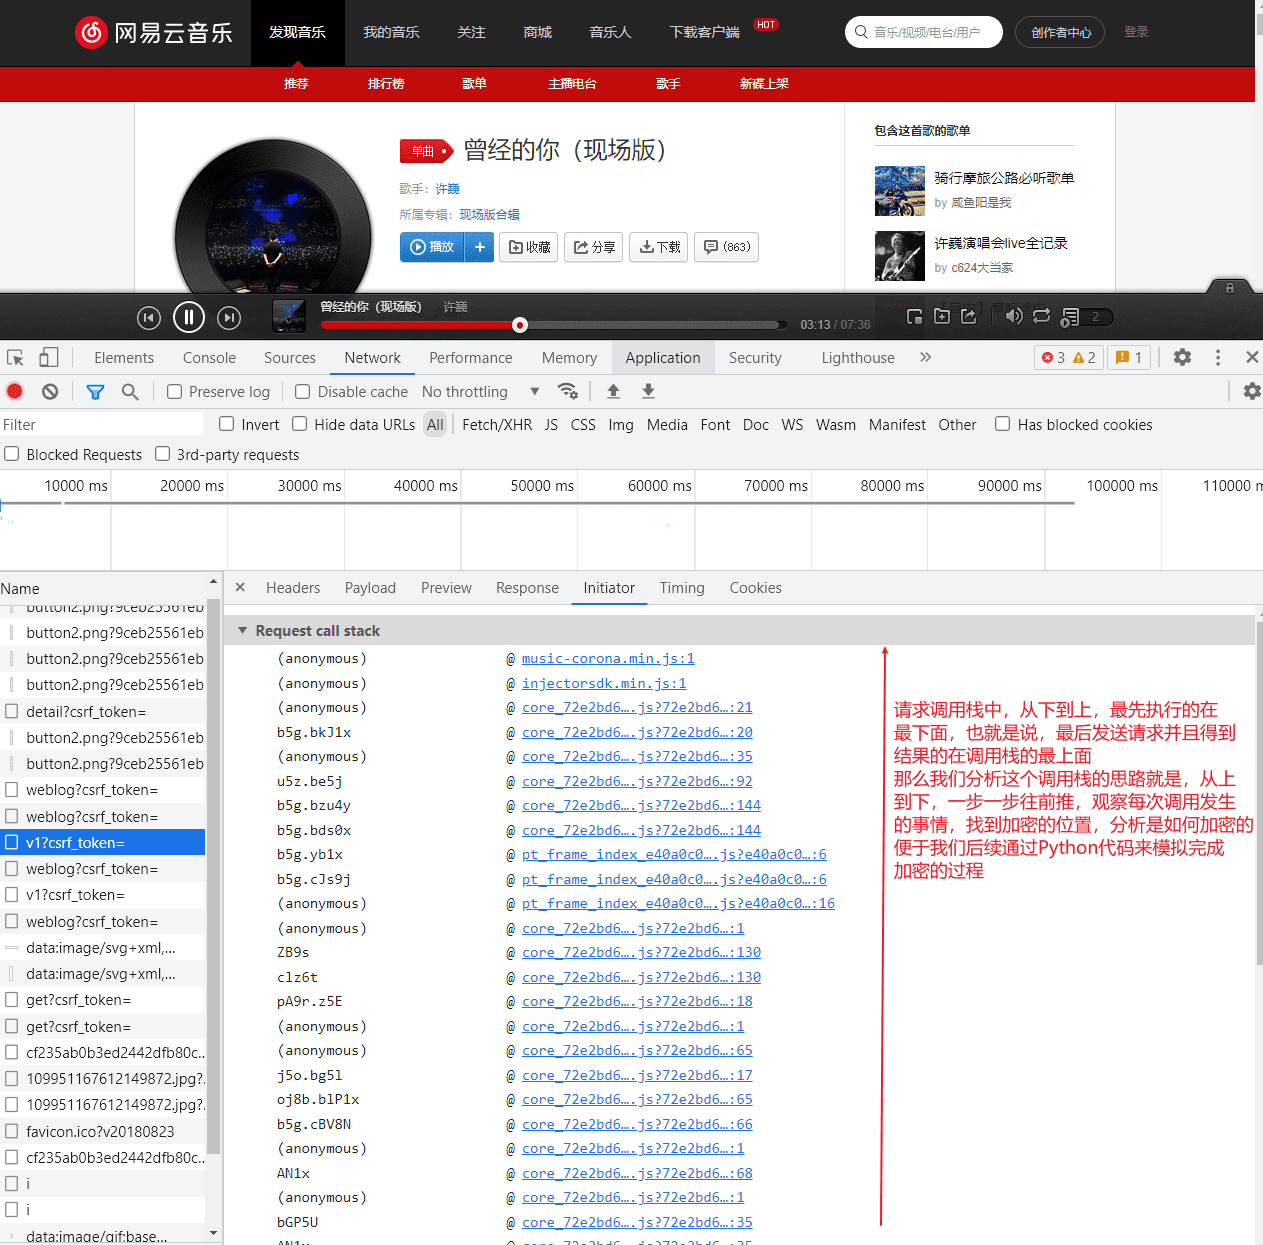Enable the Disable cache checkbox
Screen dimensions: 1263x1245
click(x=302, y=392)
